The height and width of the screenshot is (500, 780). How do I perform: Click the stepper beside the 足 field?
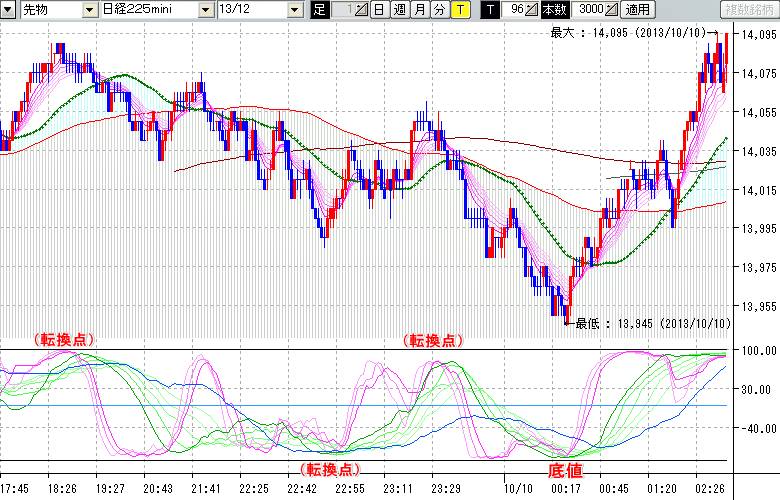pos(361,10)
